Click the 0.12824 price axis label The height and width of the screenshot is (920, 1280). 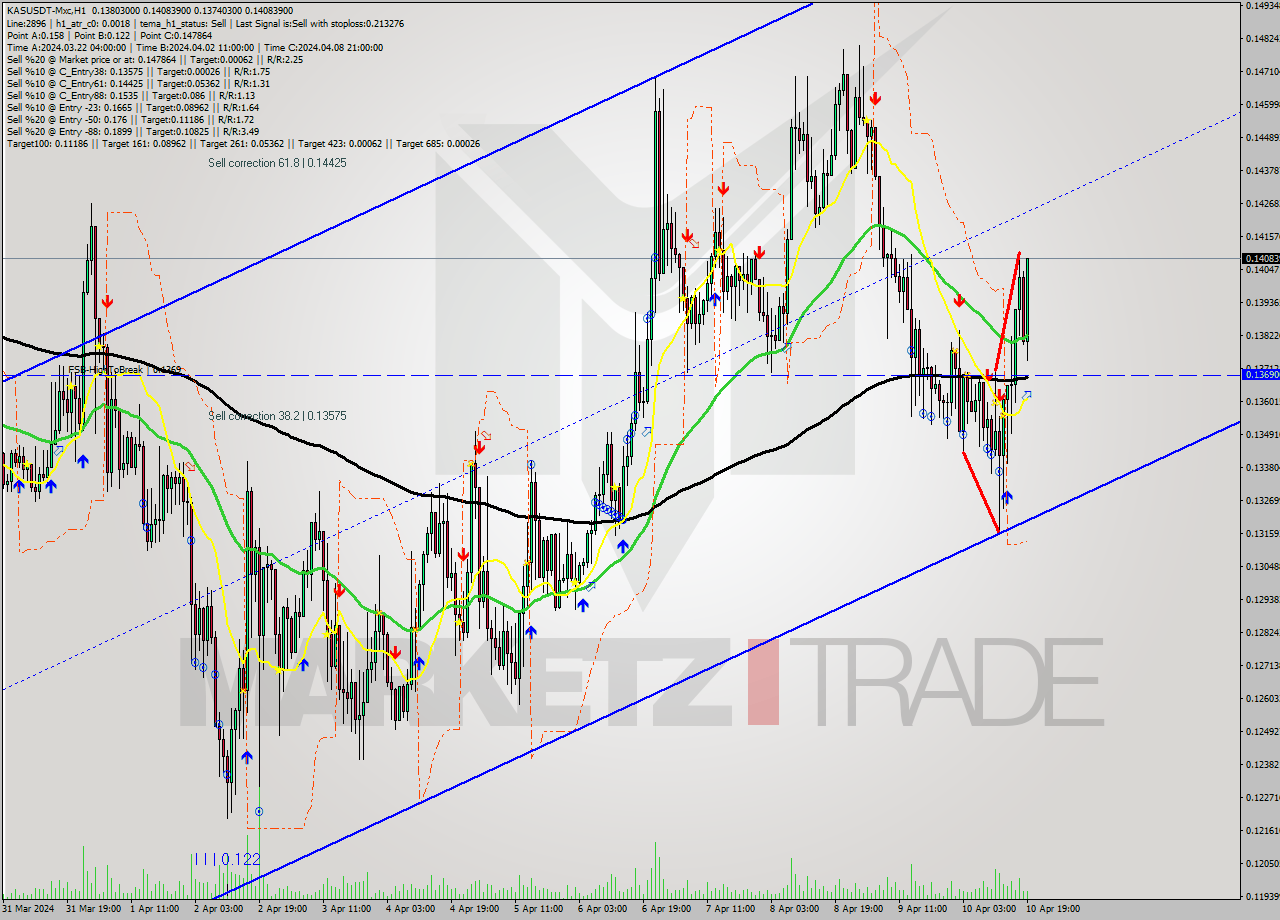(x=1261, y=632)
